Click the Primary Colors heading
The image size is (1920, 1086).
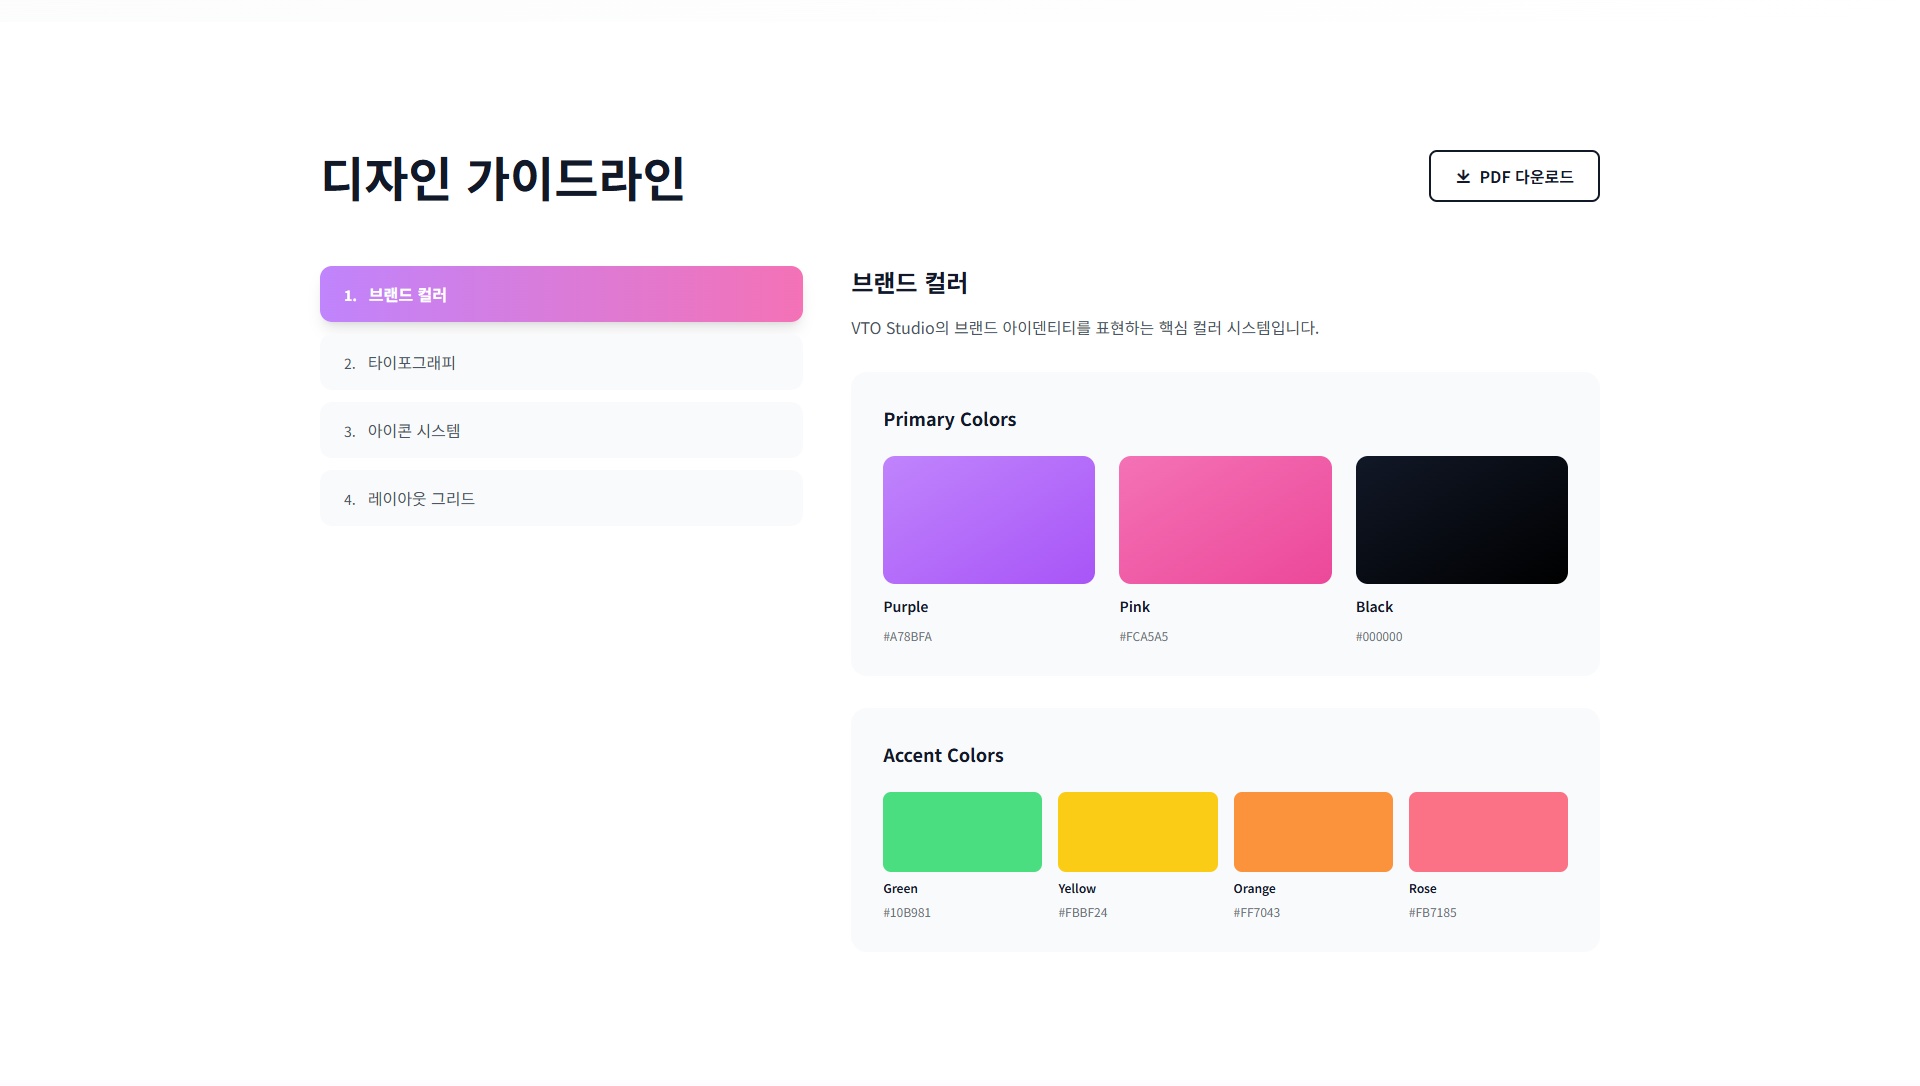pyautogui.click(x=950, y=420)
